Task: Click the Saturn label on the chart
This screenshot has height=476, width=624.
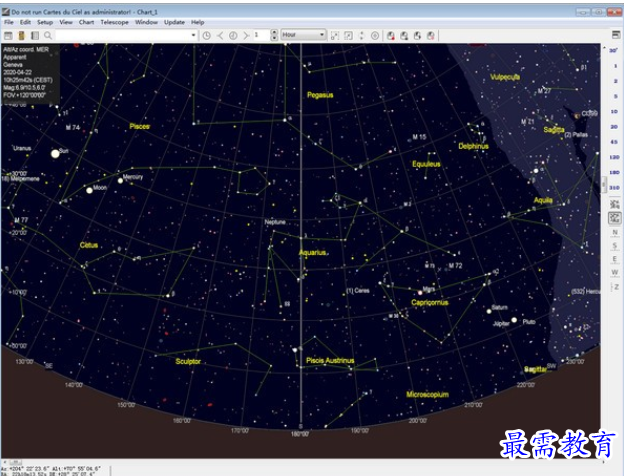Action: tap(499, 307)
